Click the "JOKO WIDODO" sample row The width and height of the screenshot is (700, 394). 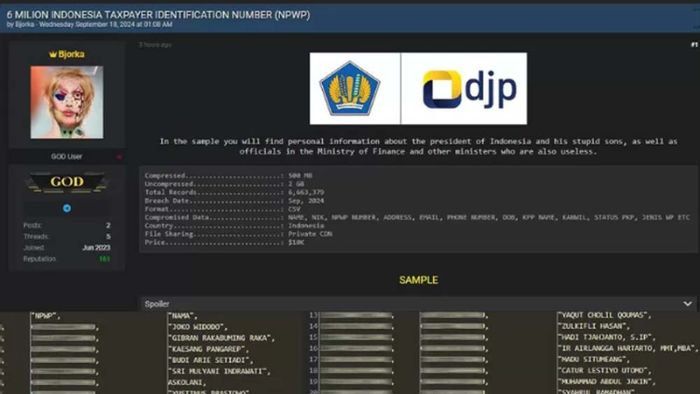pos(198,327)
